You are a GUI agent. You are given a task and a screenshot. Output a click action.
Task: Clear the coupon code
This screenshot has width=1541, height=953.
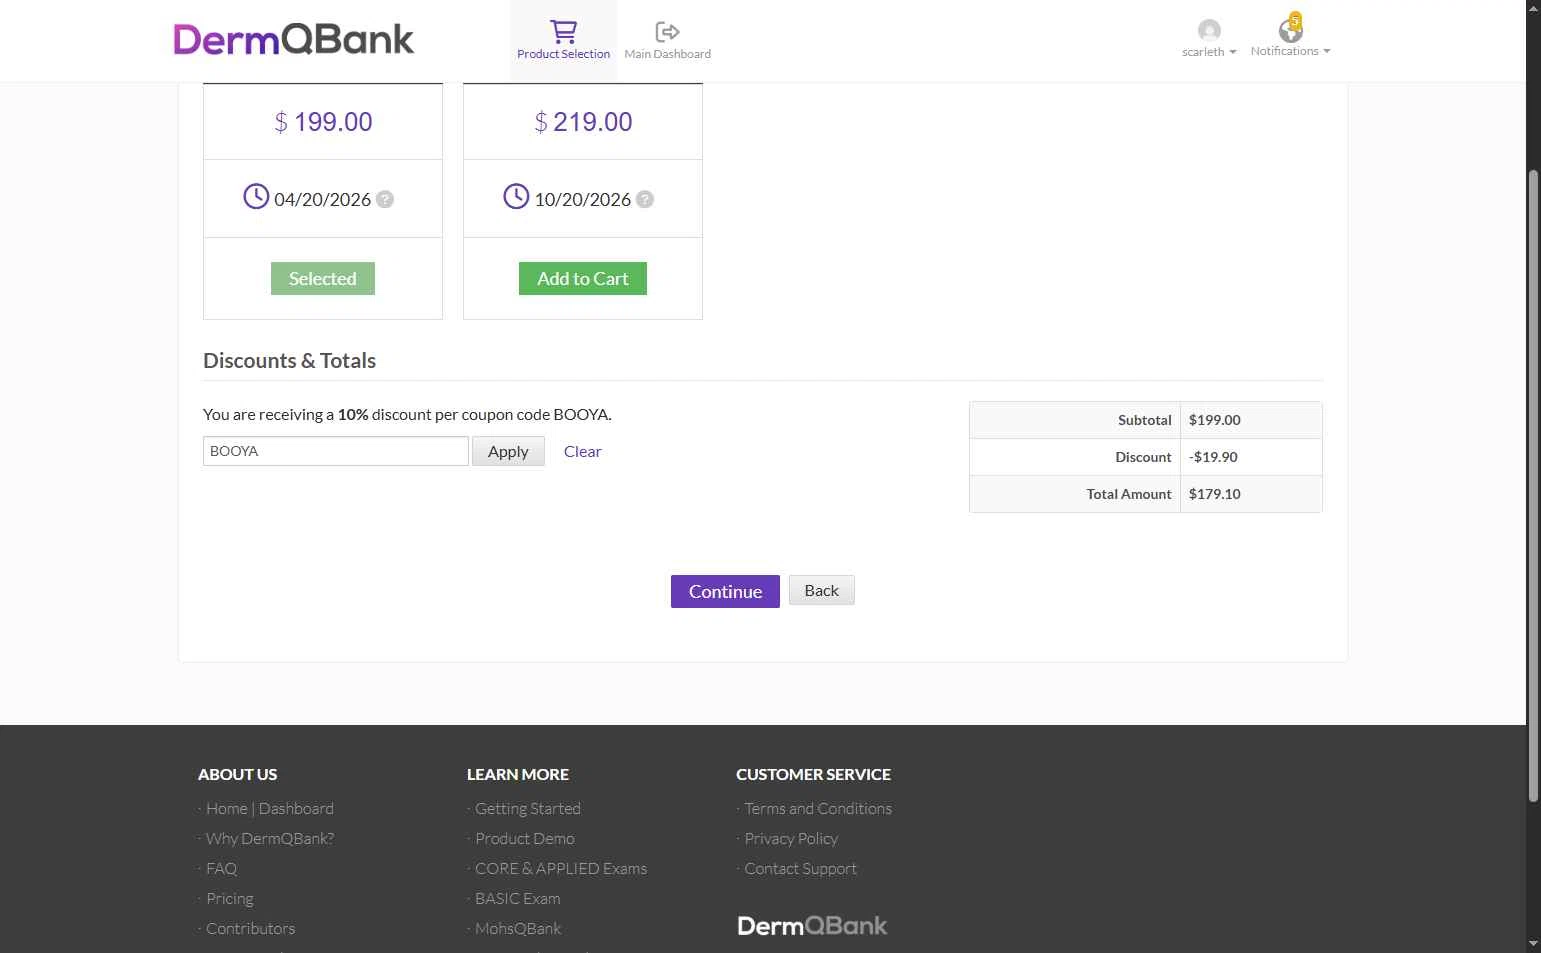(582, 451)
